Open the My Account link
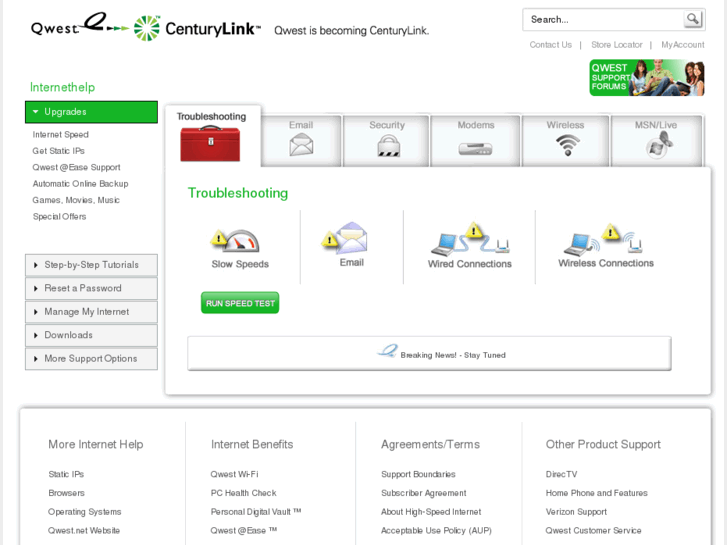Screen dimensions: 727x545 [x=682, y=45]
